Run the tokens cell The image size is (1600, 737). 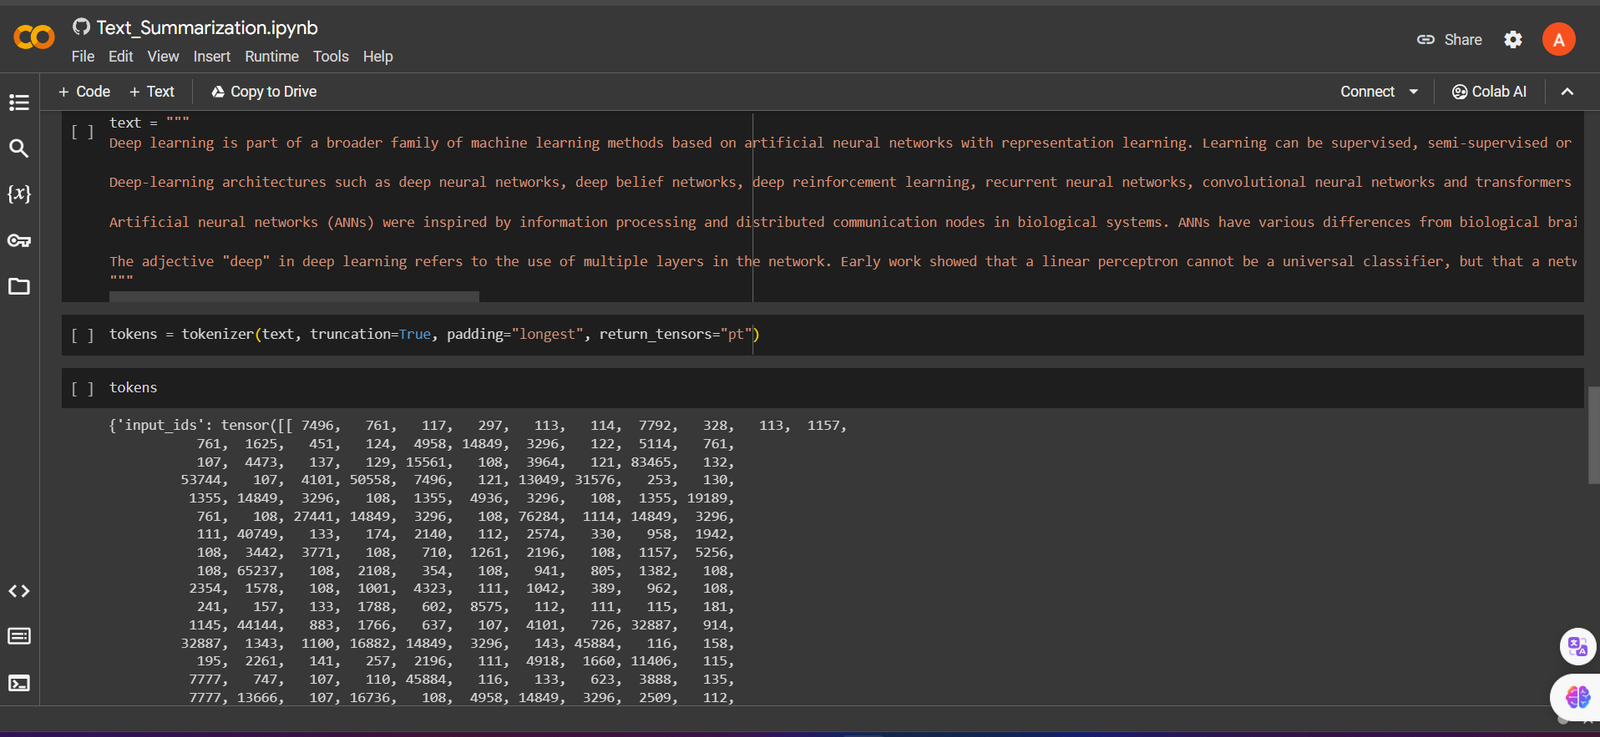pos(82,388)
